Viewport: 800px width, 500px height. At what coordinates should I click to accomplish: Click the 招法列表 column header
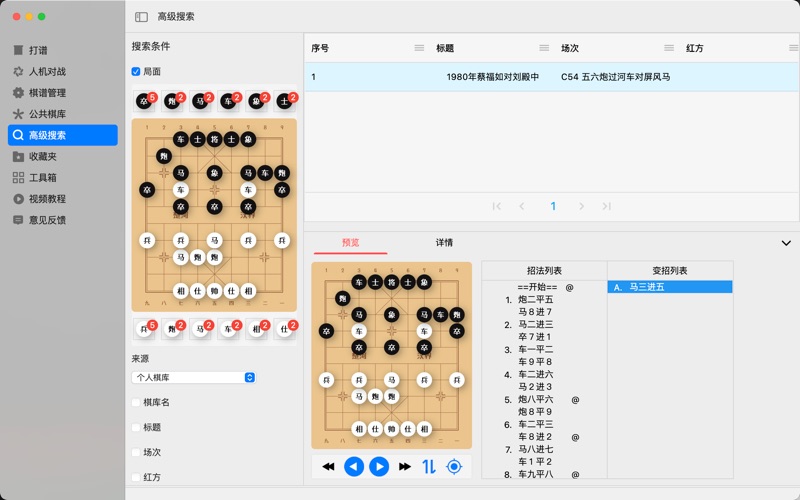pyautogui.click(x=544, y=271)
